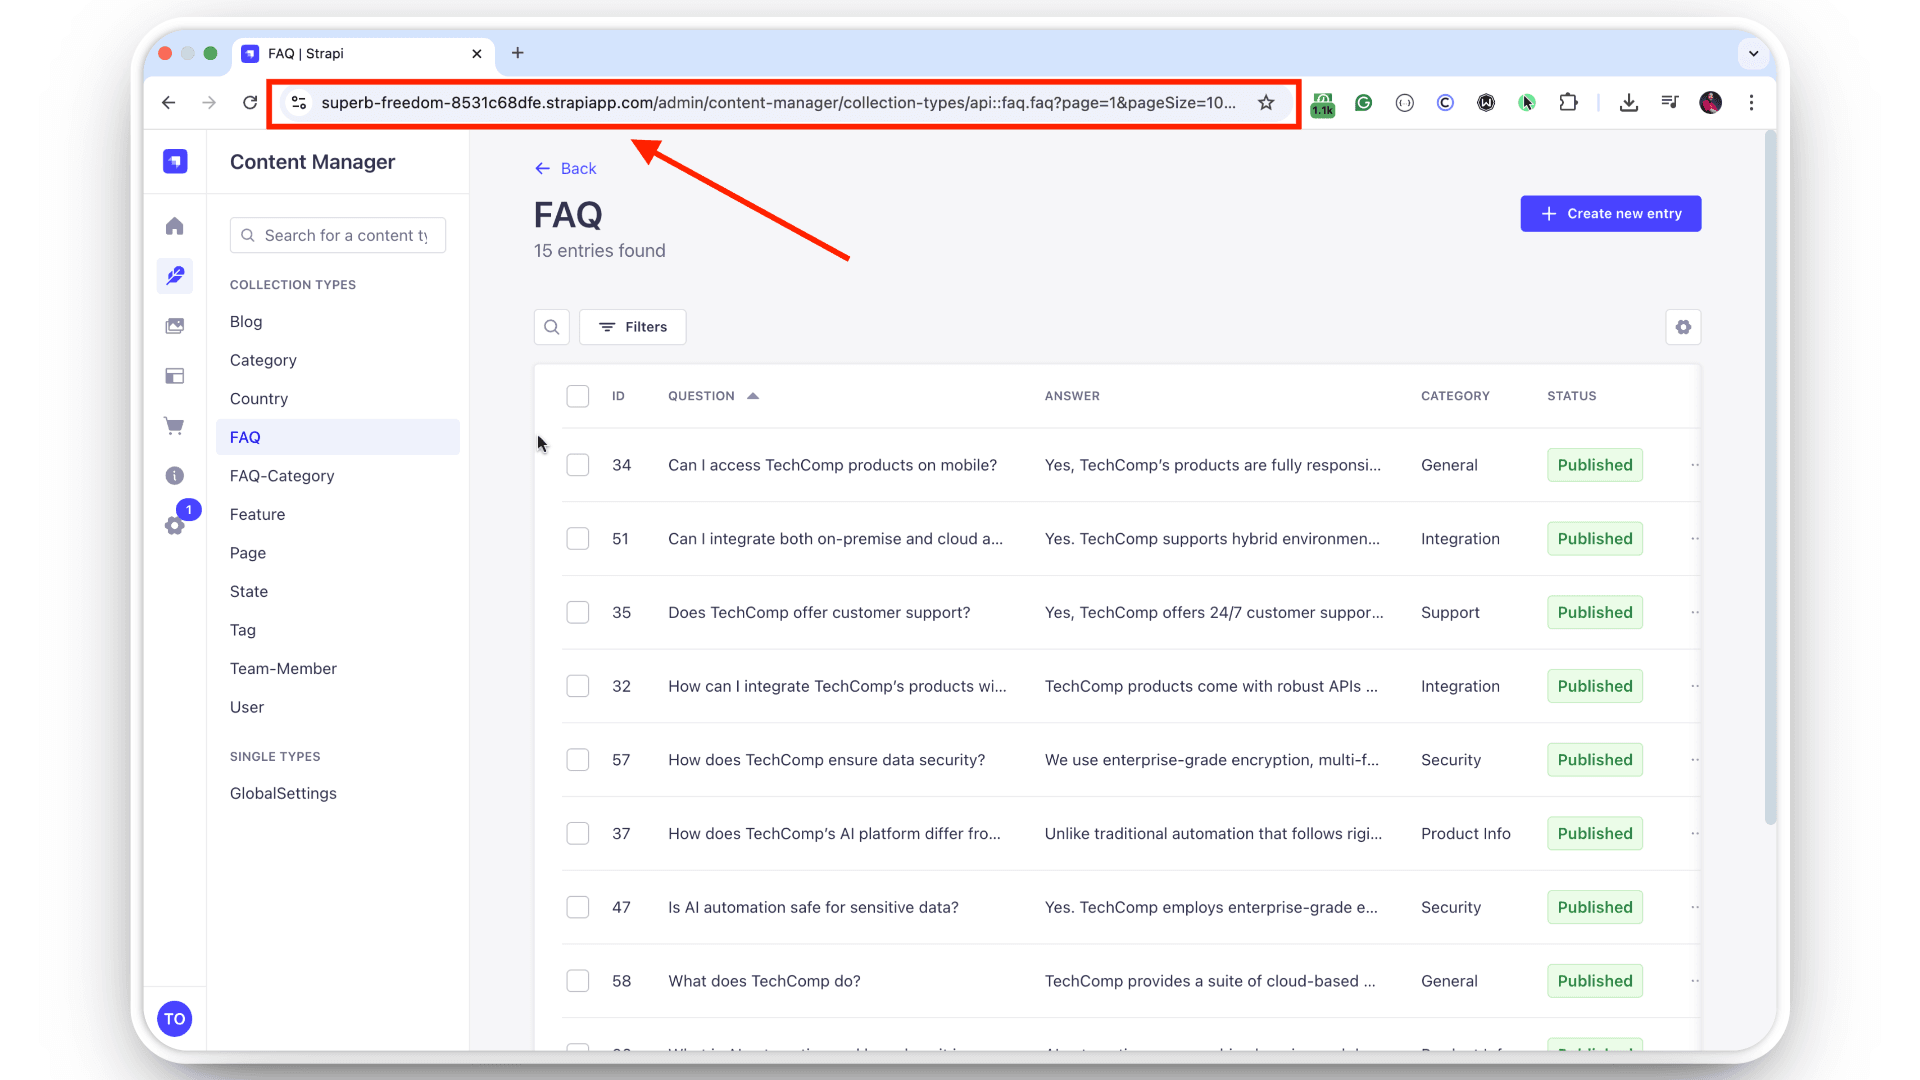Screen dimensions: 1920x1080
Task: Click the Chrome profile avatar
Action: coord(1711,103)
